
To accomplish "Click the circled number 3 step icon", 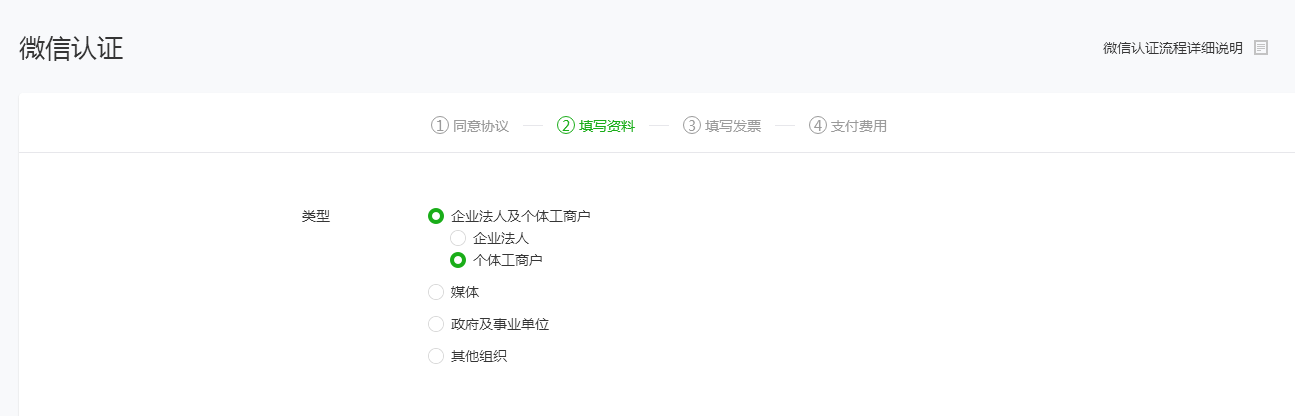I will (x=691, y=126).
